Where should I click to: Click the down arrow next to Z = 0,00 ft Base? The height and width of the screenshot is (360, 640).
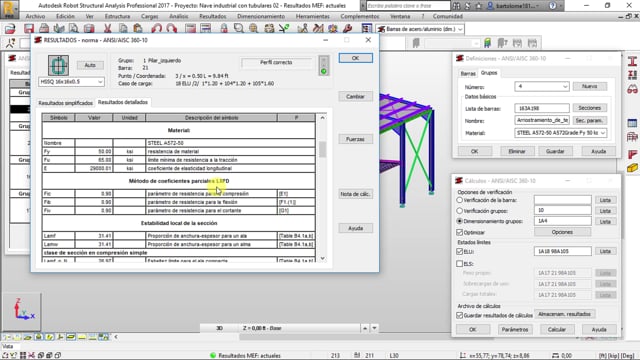tap(374, 328)
